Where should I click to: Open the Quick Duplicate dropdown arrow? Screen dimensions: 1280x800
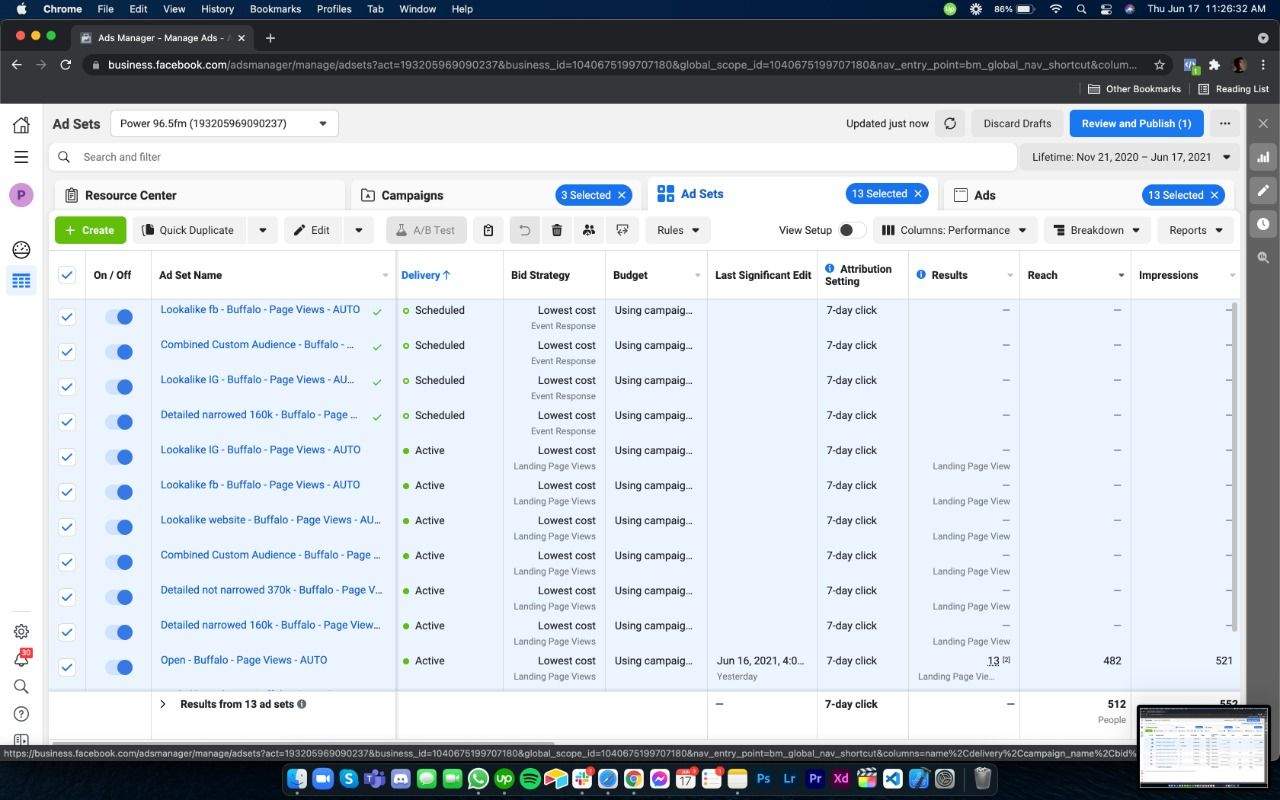point(262,230)
